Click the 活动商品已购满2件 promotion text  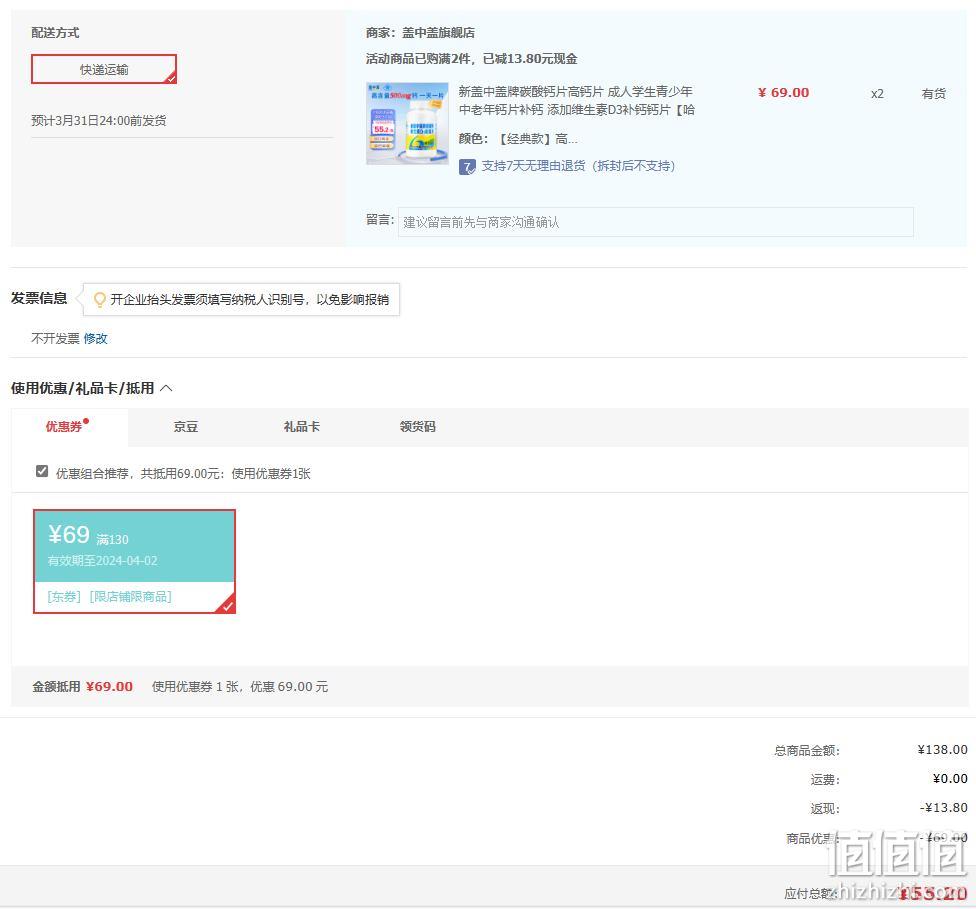click(471, 59)
